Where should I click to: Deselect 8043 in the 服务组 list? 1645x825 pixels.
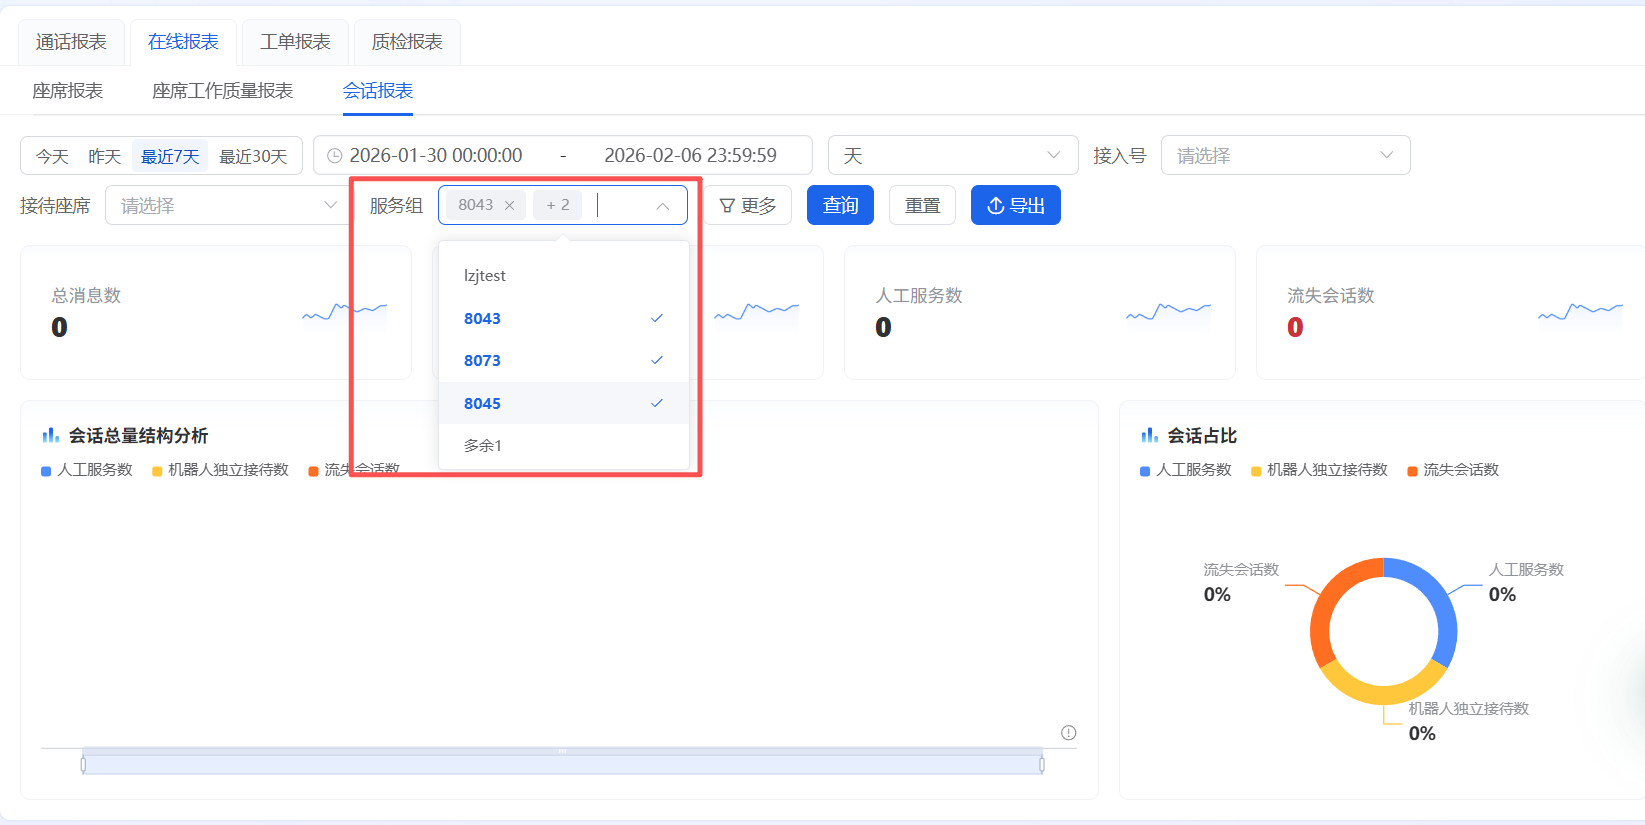coord(564,318)
